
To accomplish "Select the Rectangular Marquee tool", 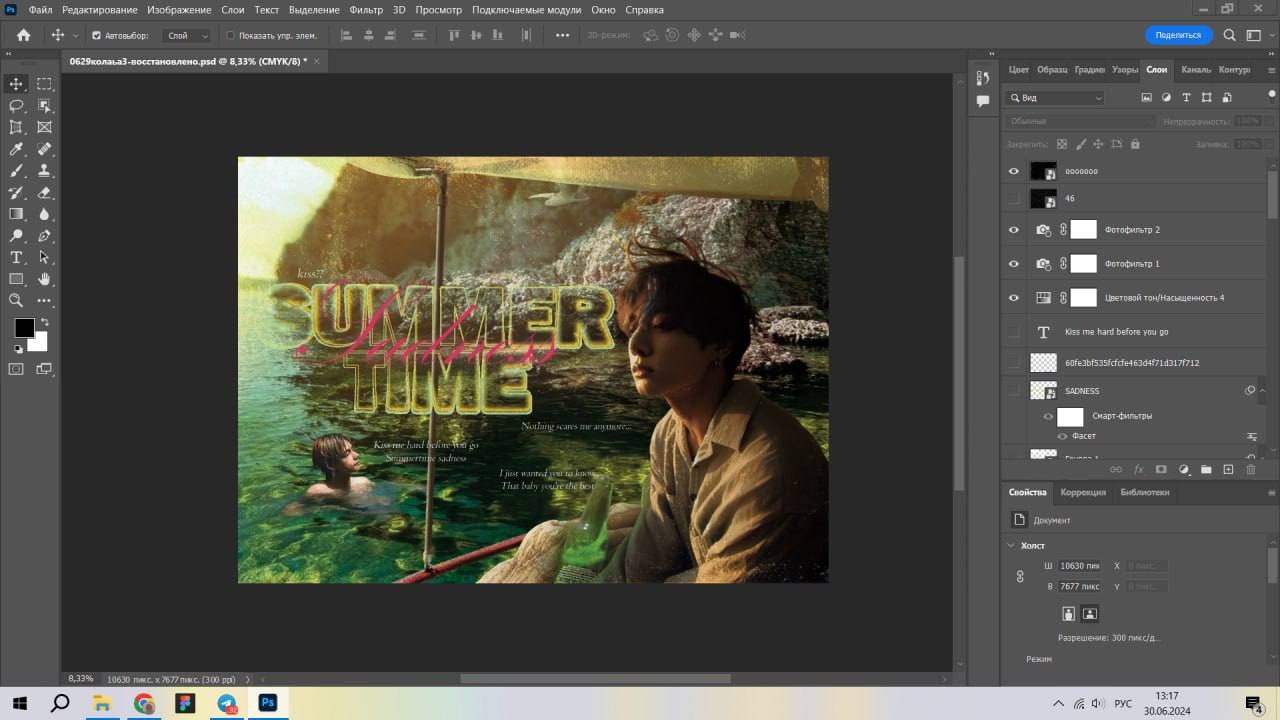I will [x=44, y=84].
